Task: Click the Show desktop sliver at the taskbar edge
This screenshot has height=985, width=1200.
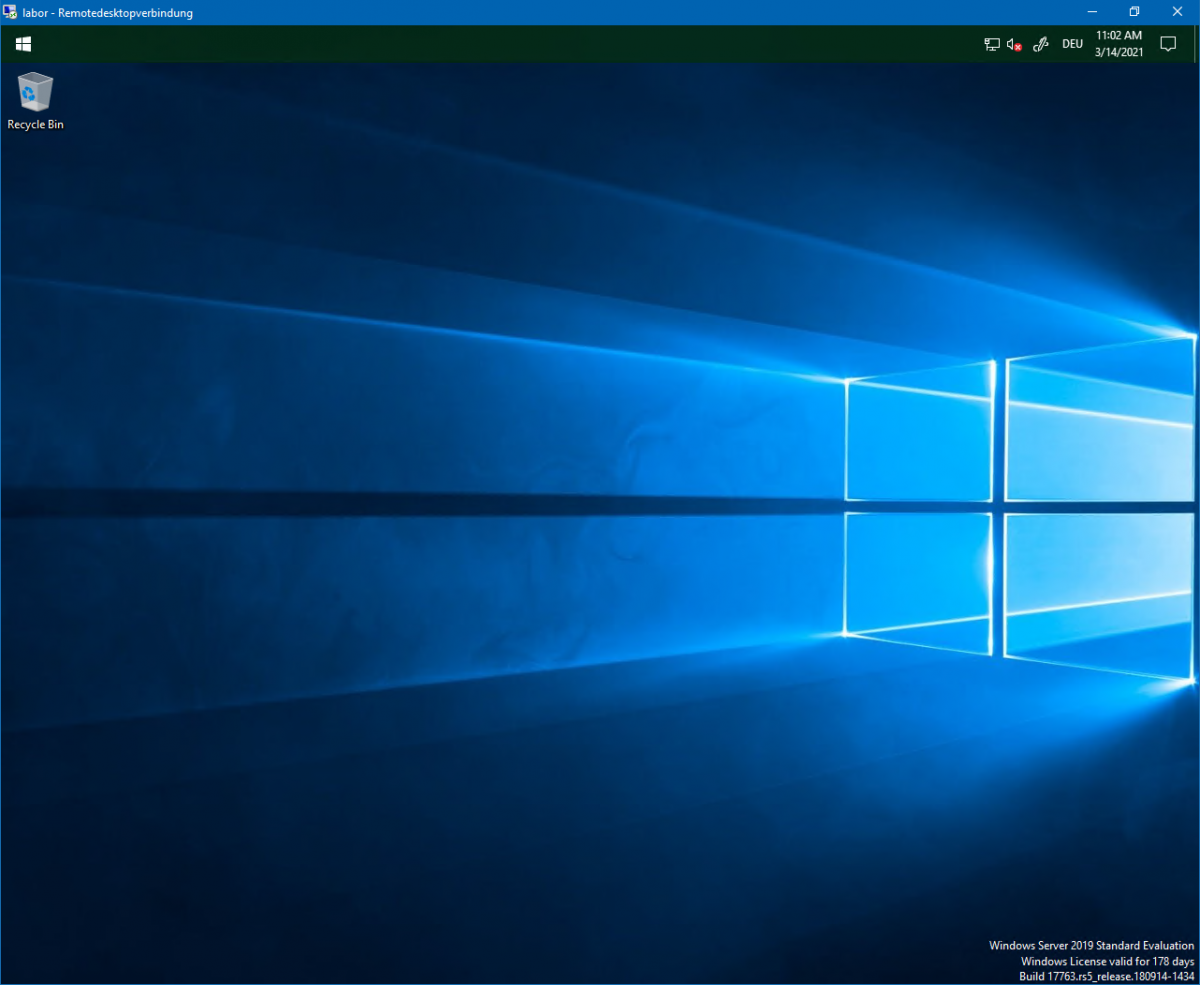Action: tap(1196, 44)
